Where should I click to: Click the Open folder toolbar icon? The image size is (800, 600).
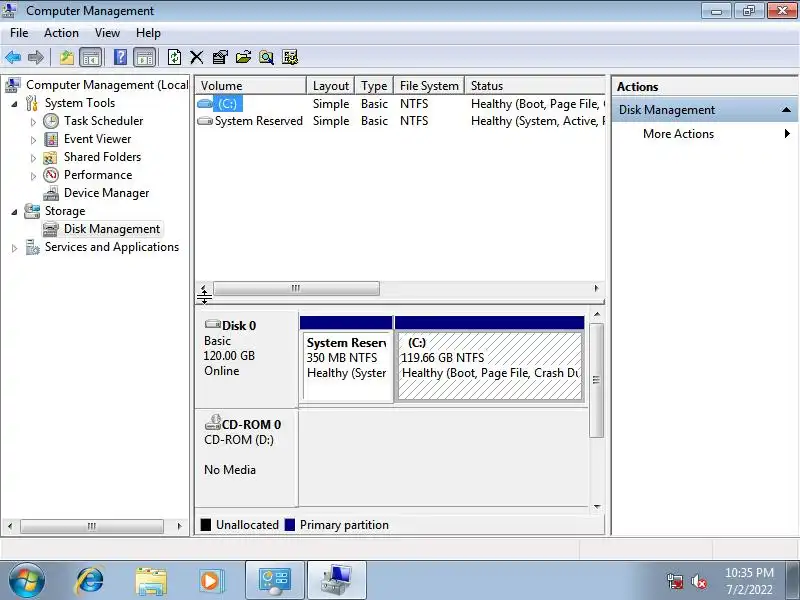[x=243, y=57]
